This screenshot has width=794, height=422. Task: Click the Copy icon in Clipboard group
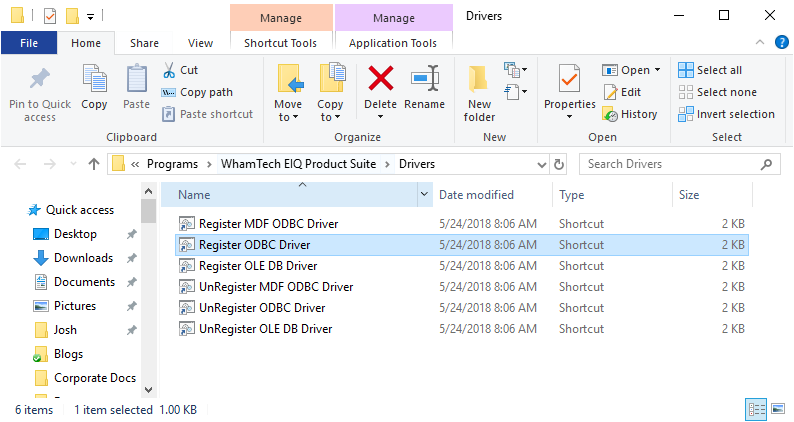(94, 80)
